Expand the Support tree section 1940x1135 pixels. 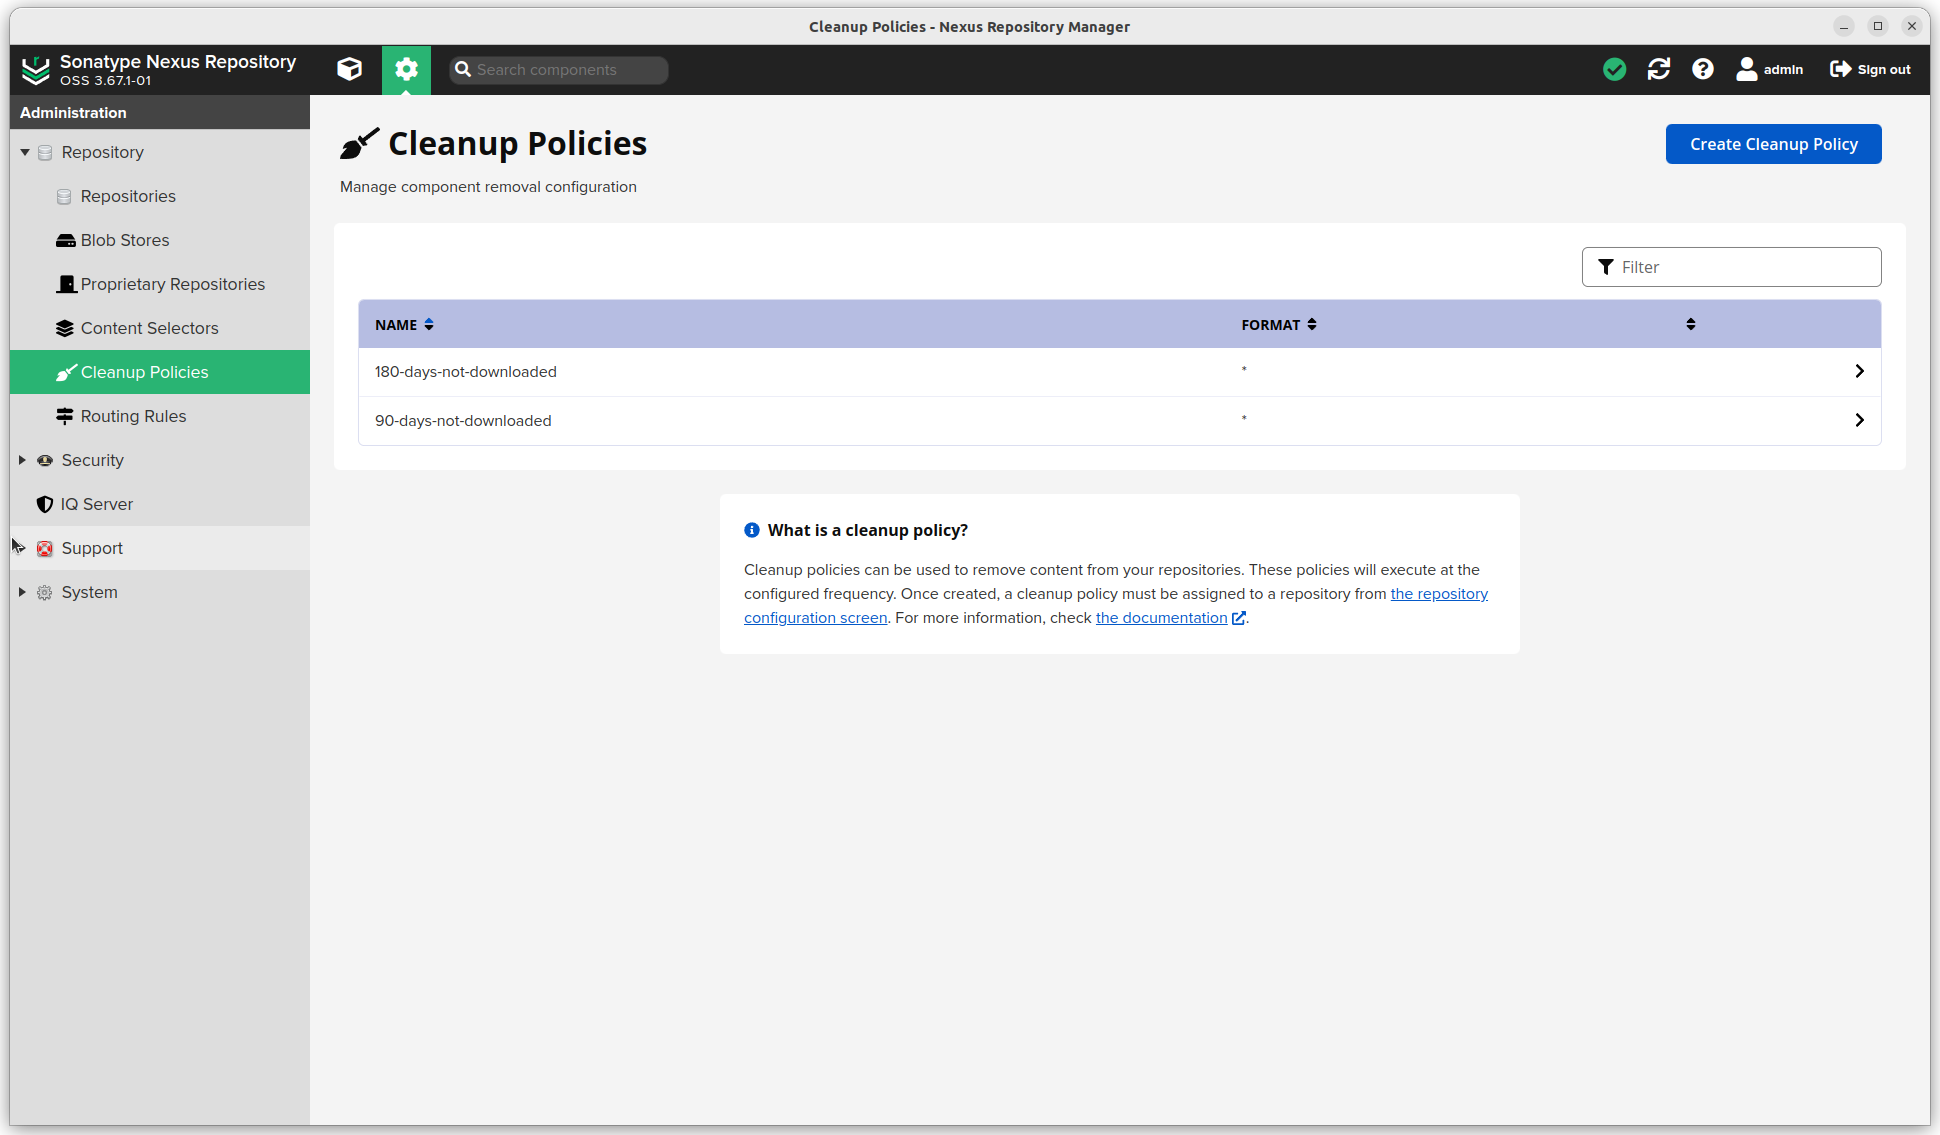tap(22, 548)
